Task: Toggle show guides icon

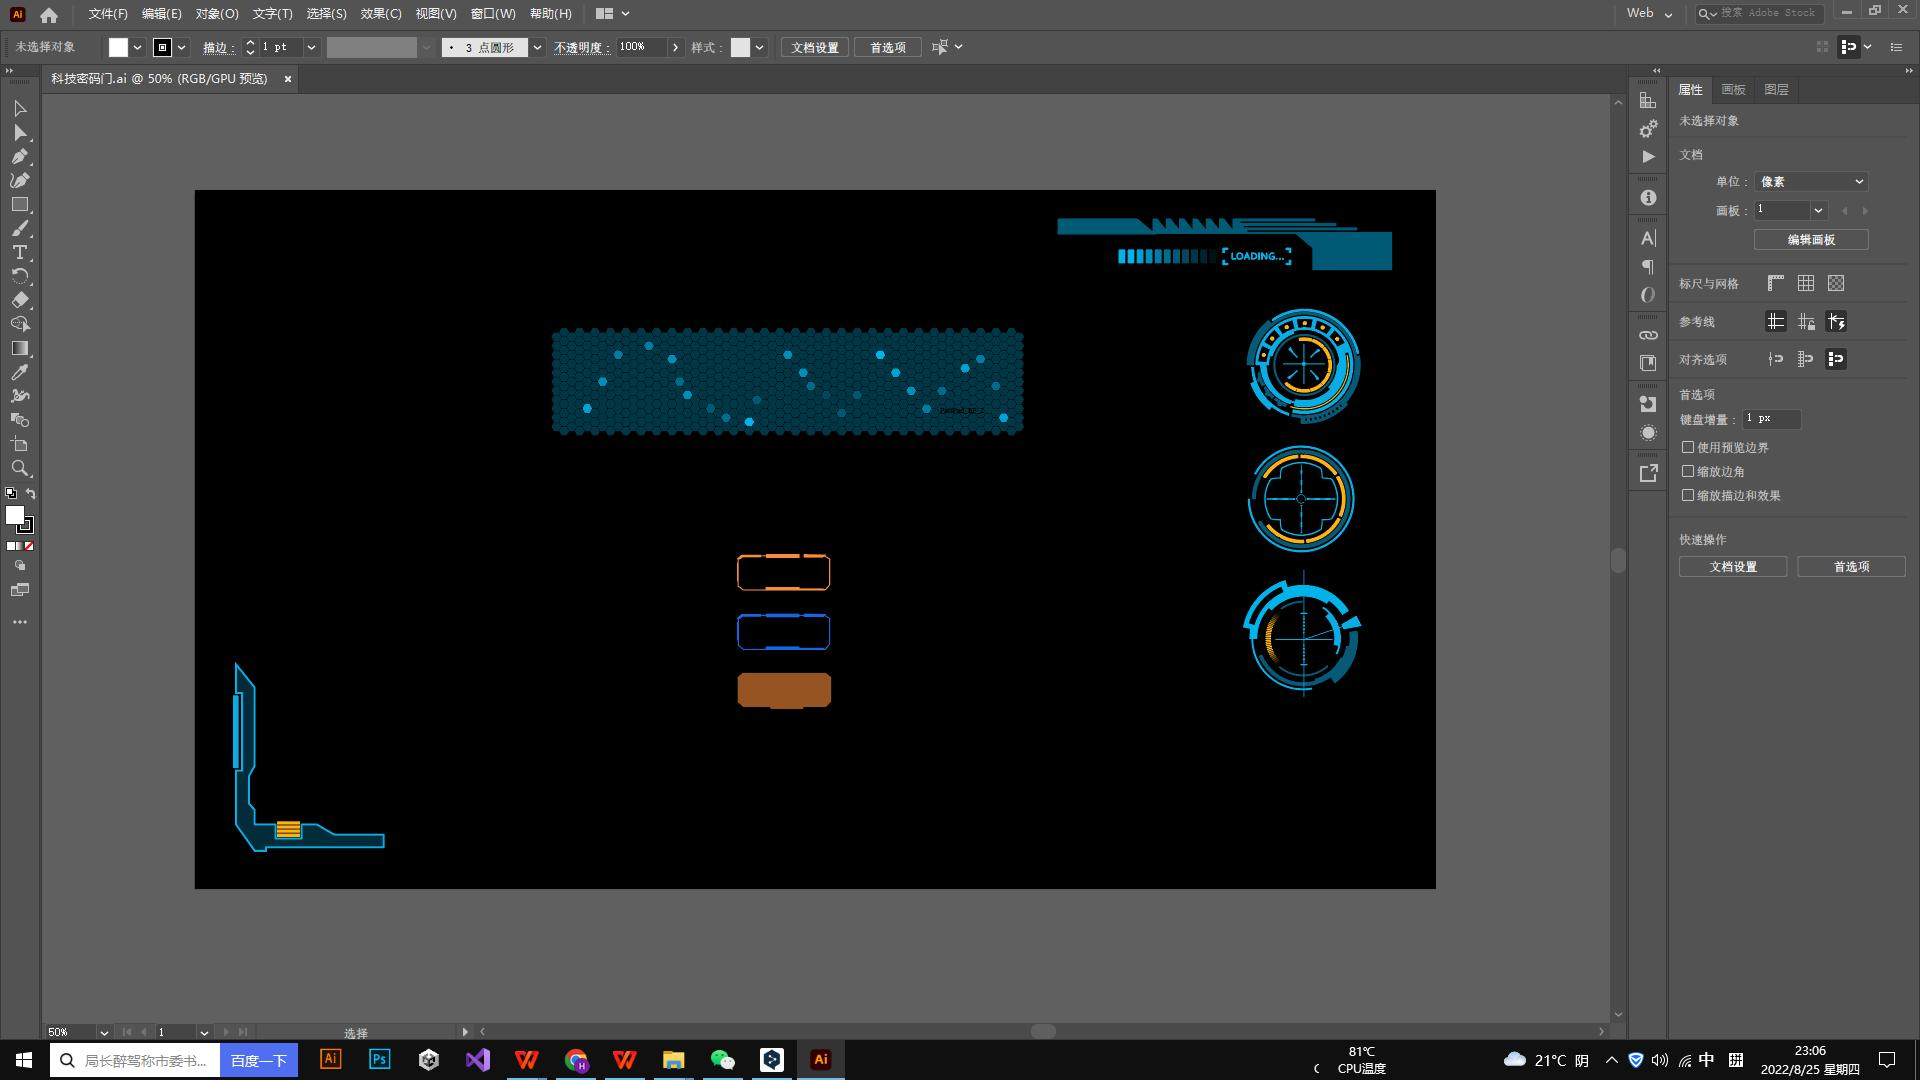Action: tap(1776, 322)
